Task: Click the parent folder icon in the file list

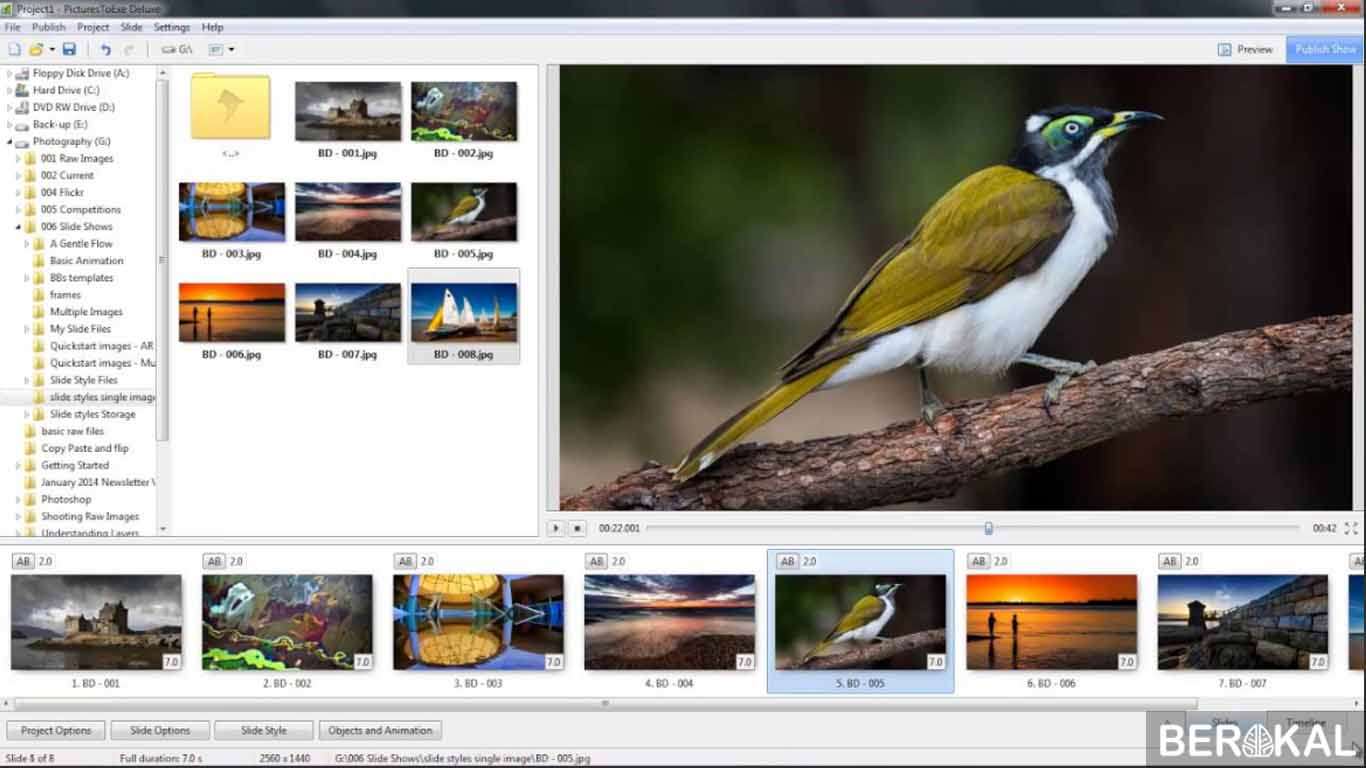Action: [231, 107]
